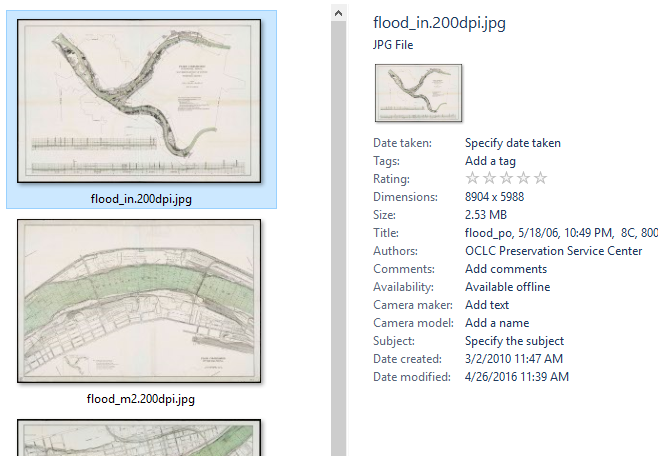Set rating to three stars
Viewport: 658px width, 456px height.
point(507,178)
